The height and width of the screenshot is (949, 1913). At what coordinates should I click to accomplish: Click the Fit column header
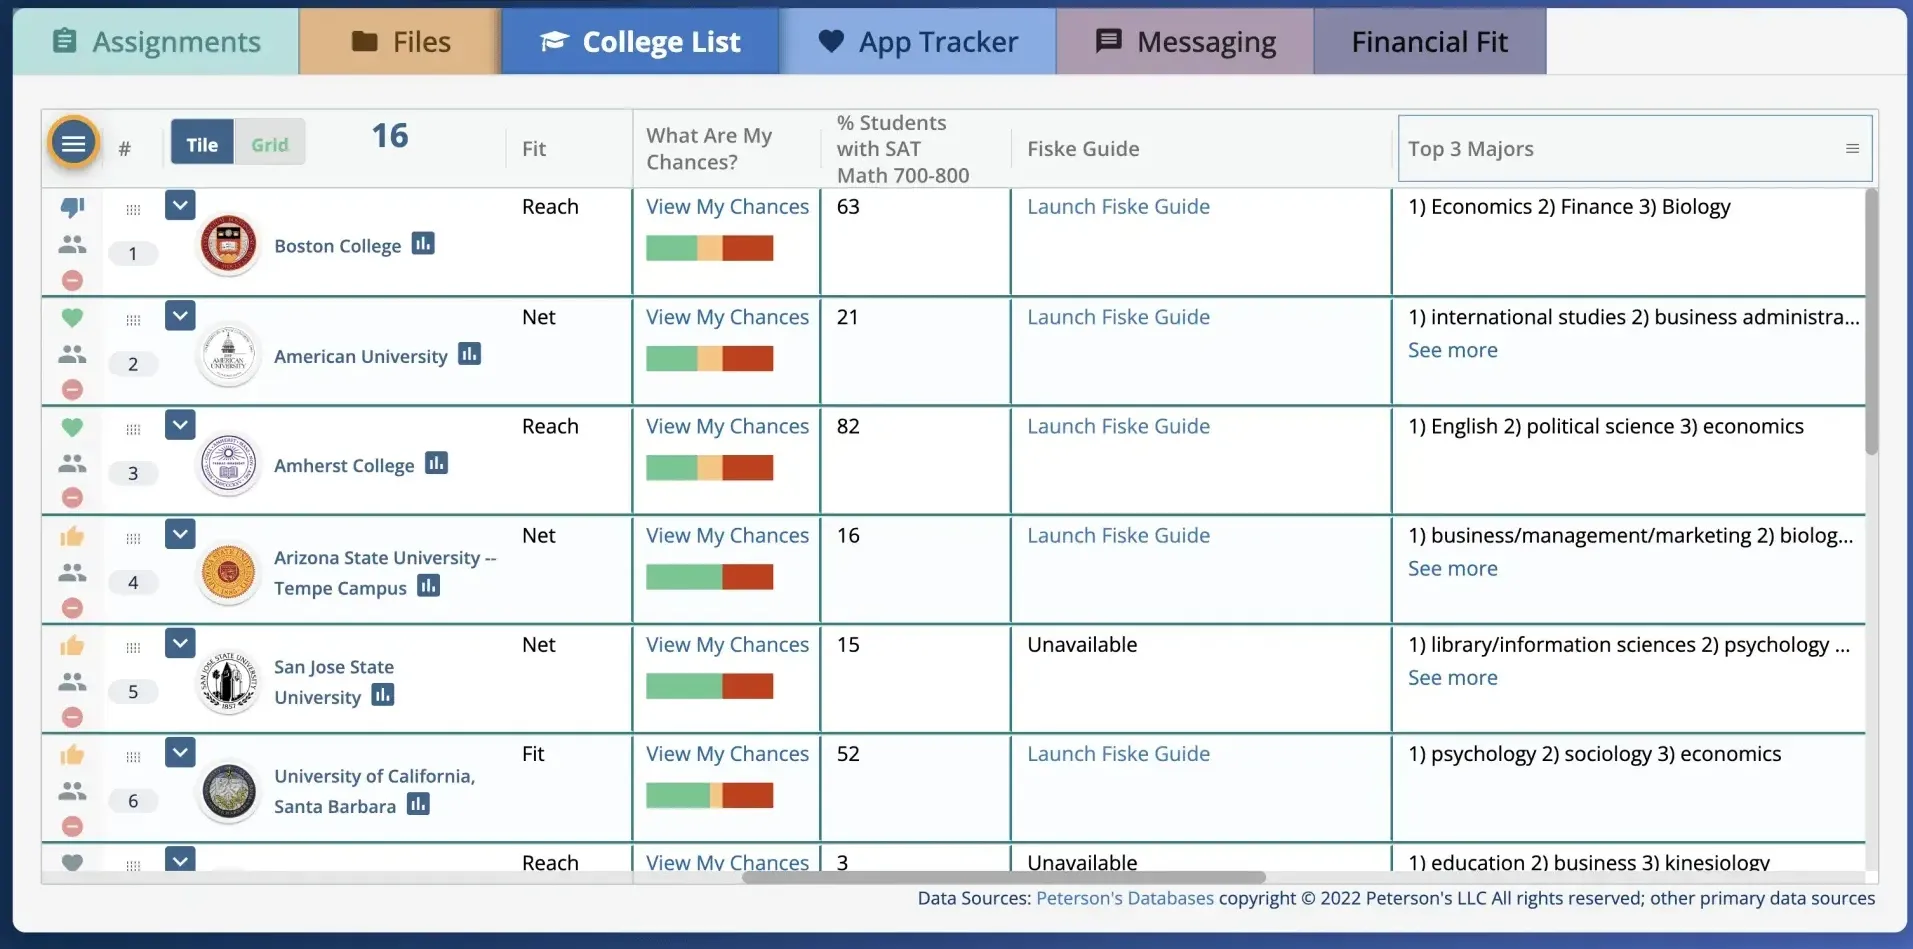[534, 149]
